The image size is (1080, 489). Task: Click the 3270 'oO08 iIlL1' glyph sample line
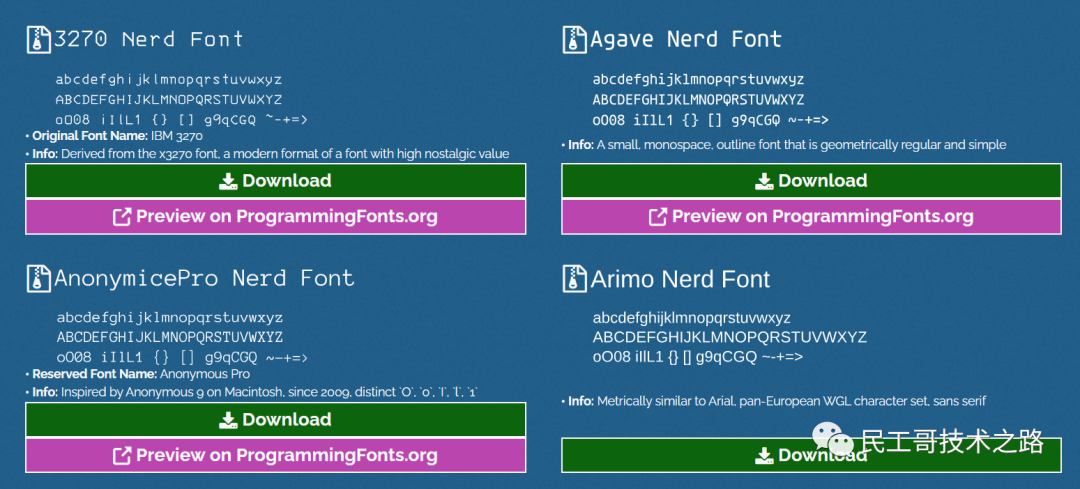tap(182, 120)
